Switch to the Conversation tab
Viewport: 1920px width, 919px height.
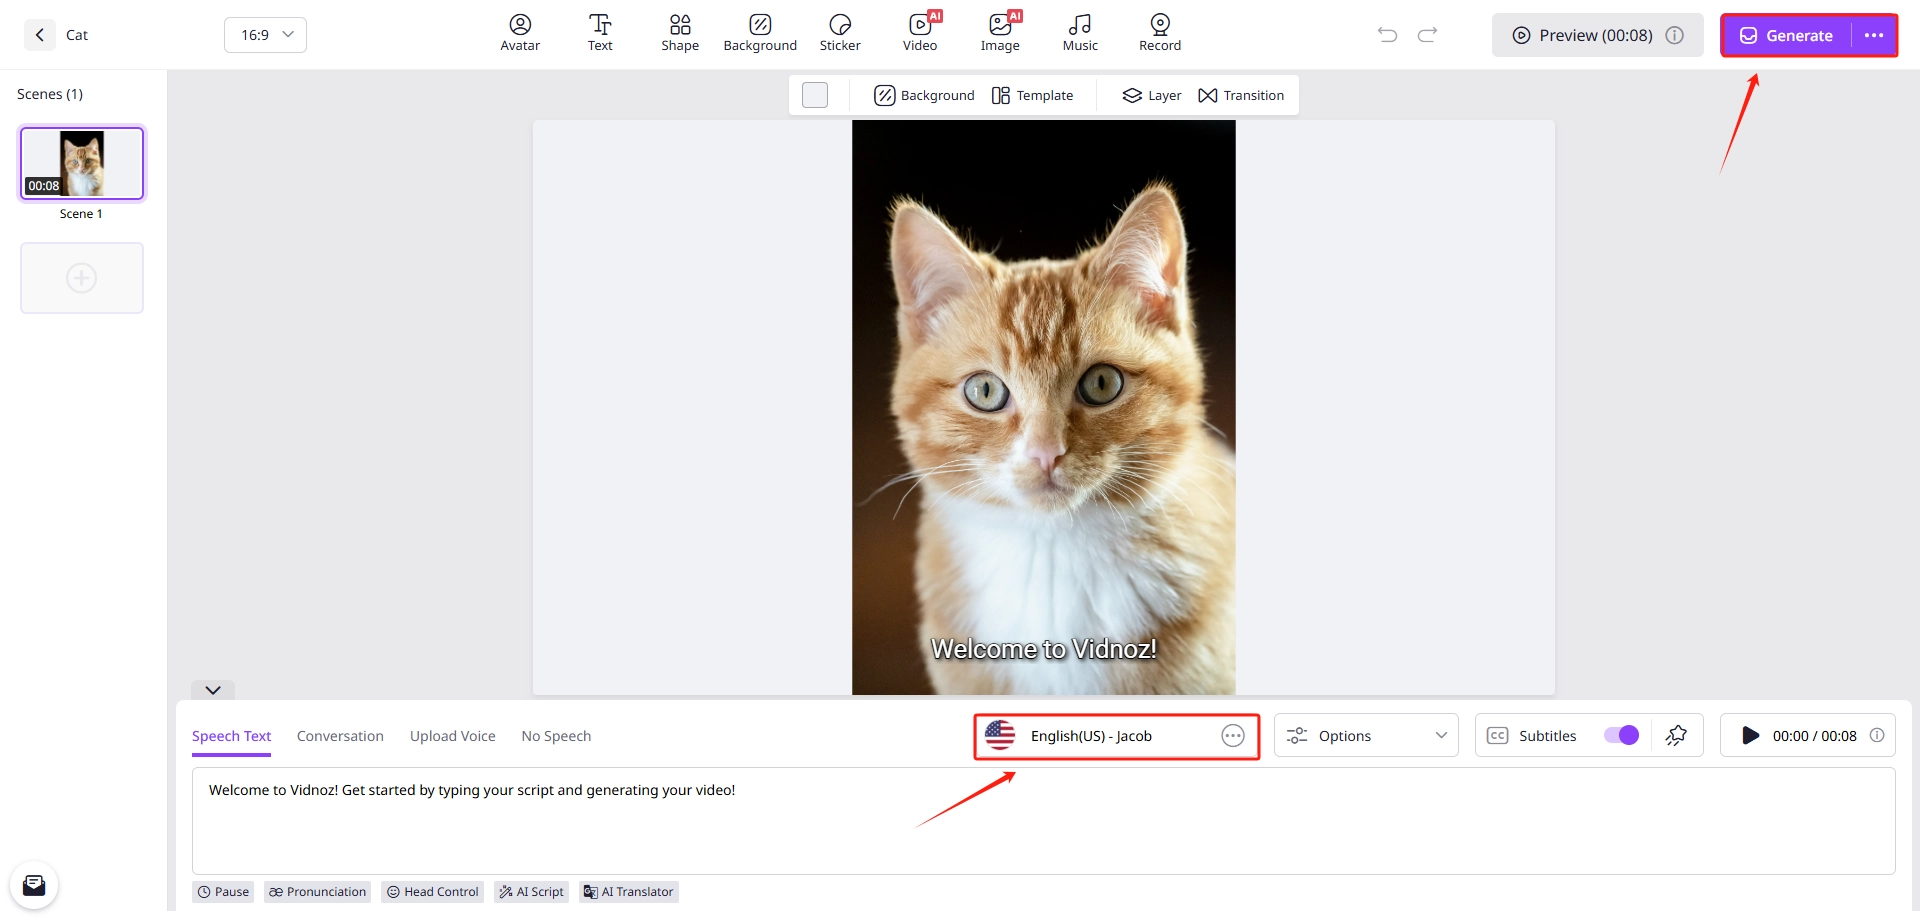click(340, 736)
